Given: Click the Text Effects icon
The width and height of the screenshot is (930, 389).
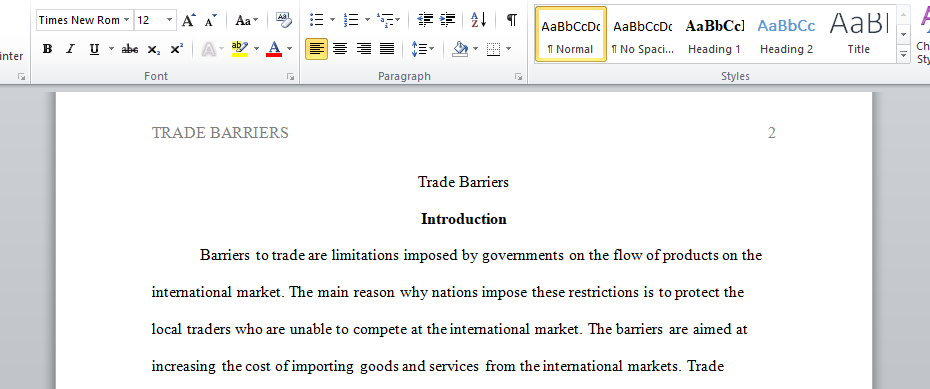Looking at the screenshot, I should tap(208, 49).
